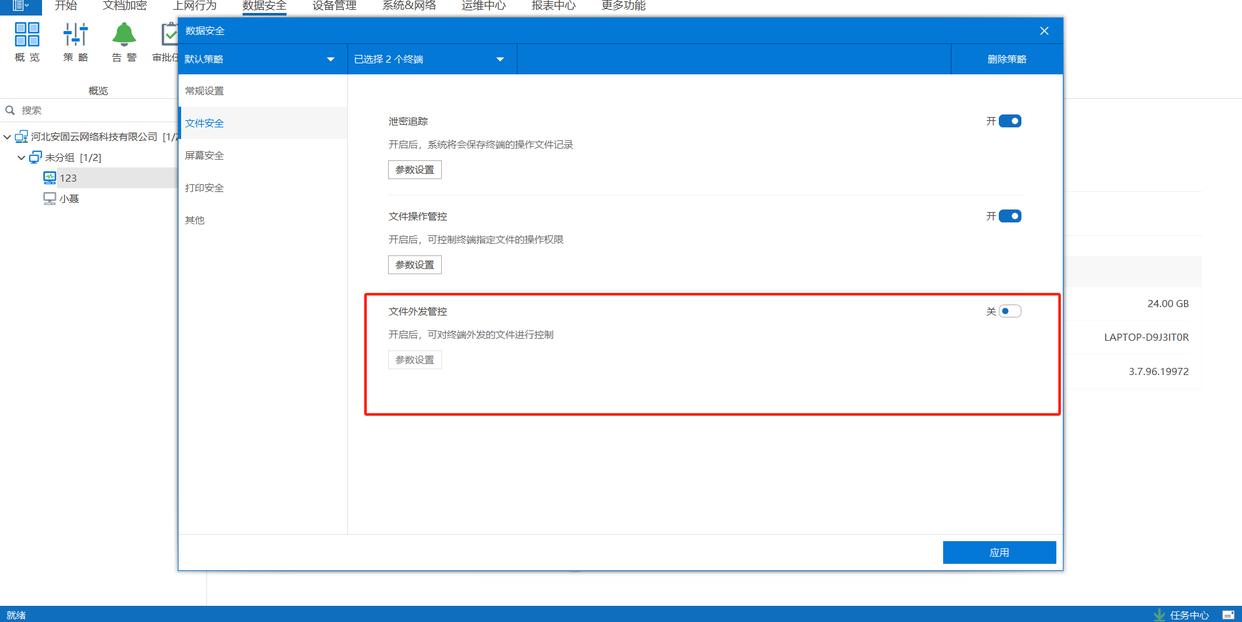
Task: Open the 策略 policy sliders icon
Action: 76,34
